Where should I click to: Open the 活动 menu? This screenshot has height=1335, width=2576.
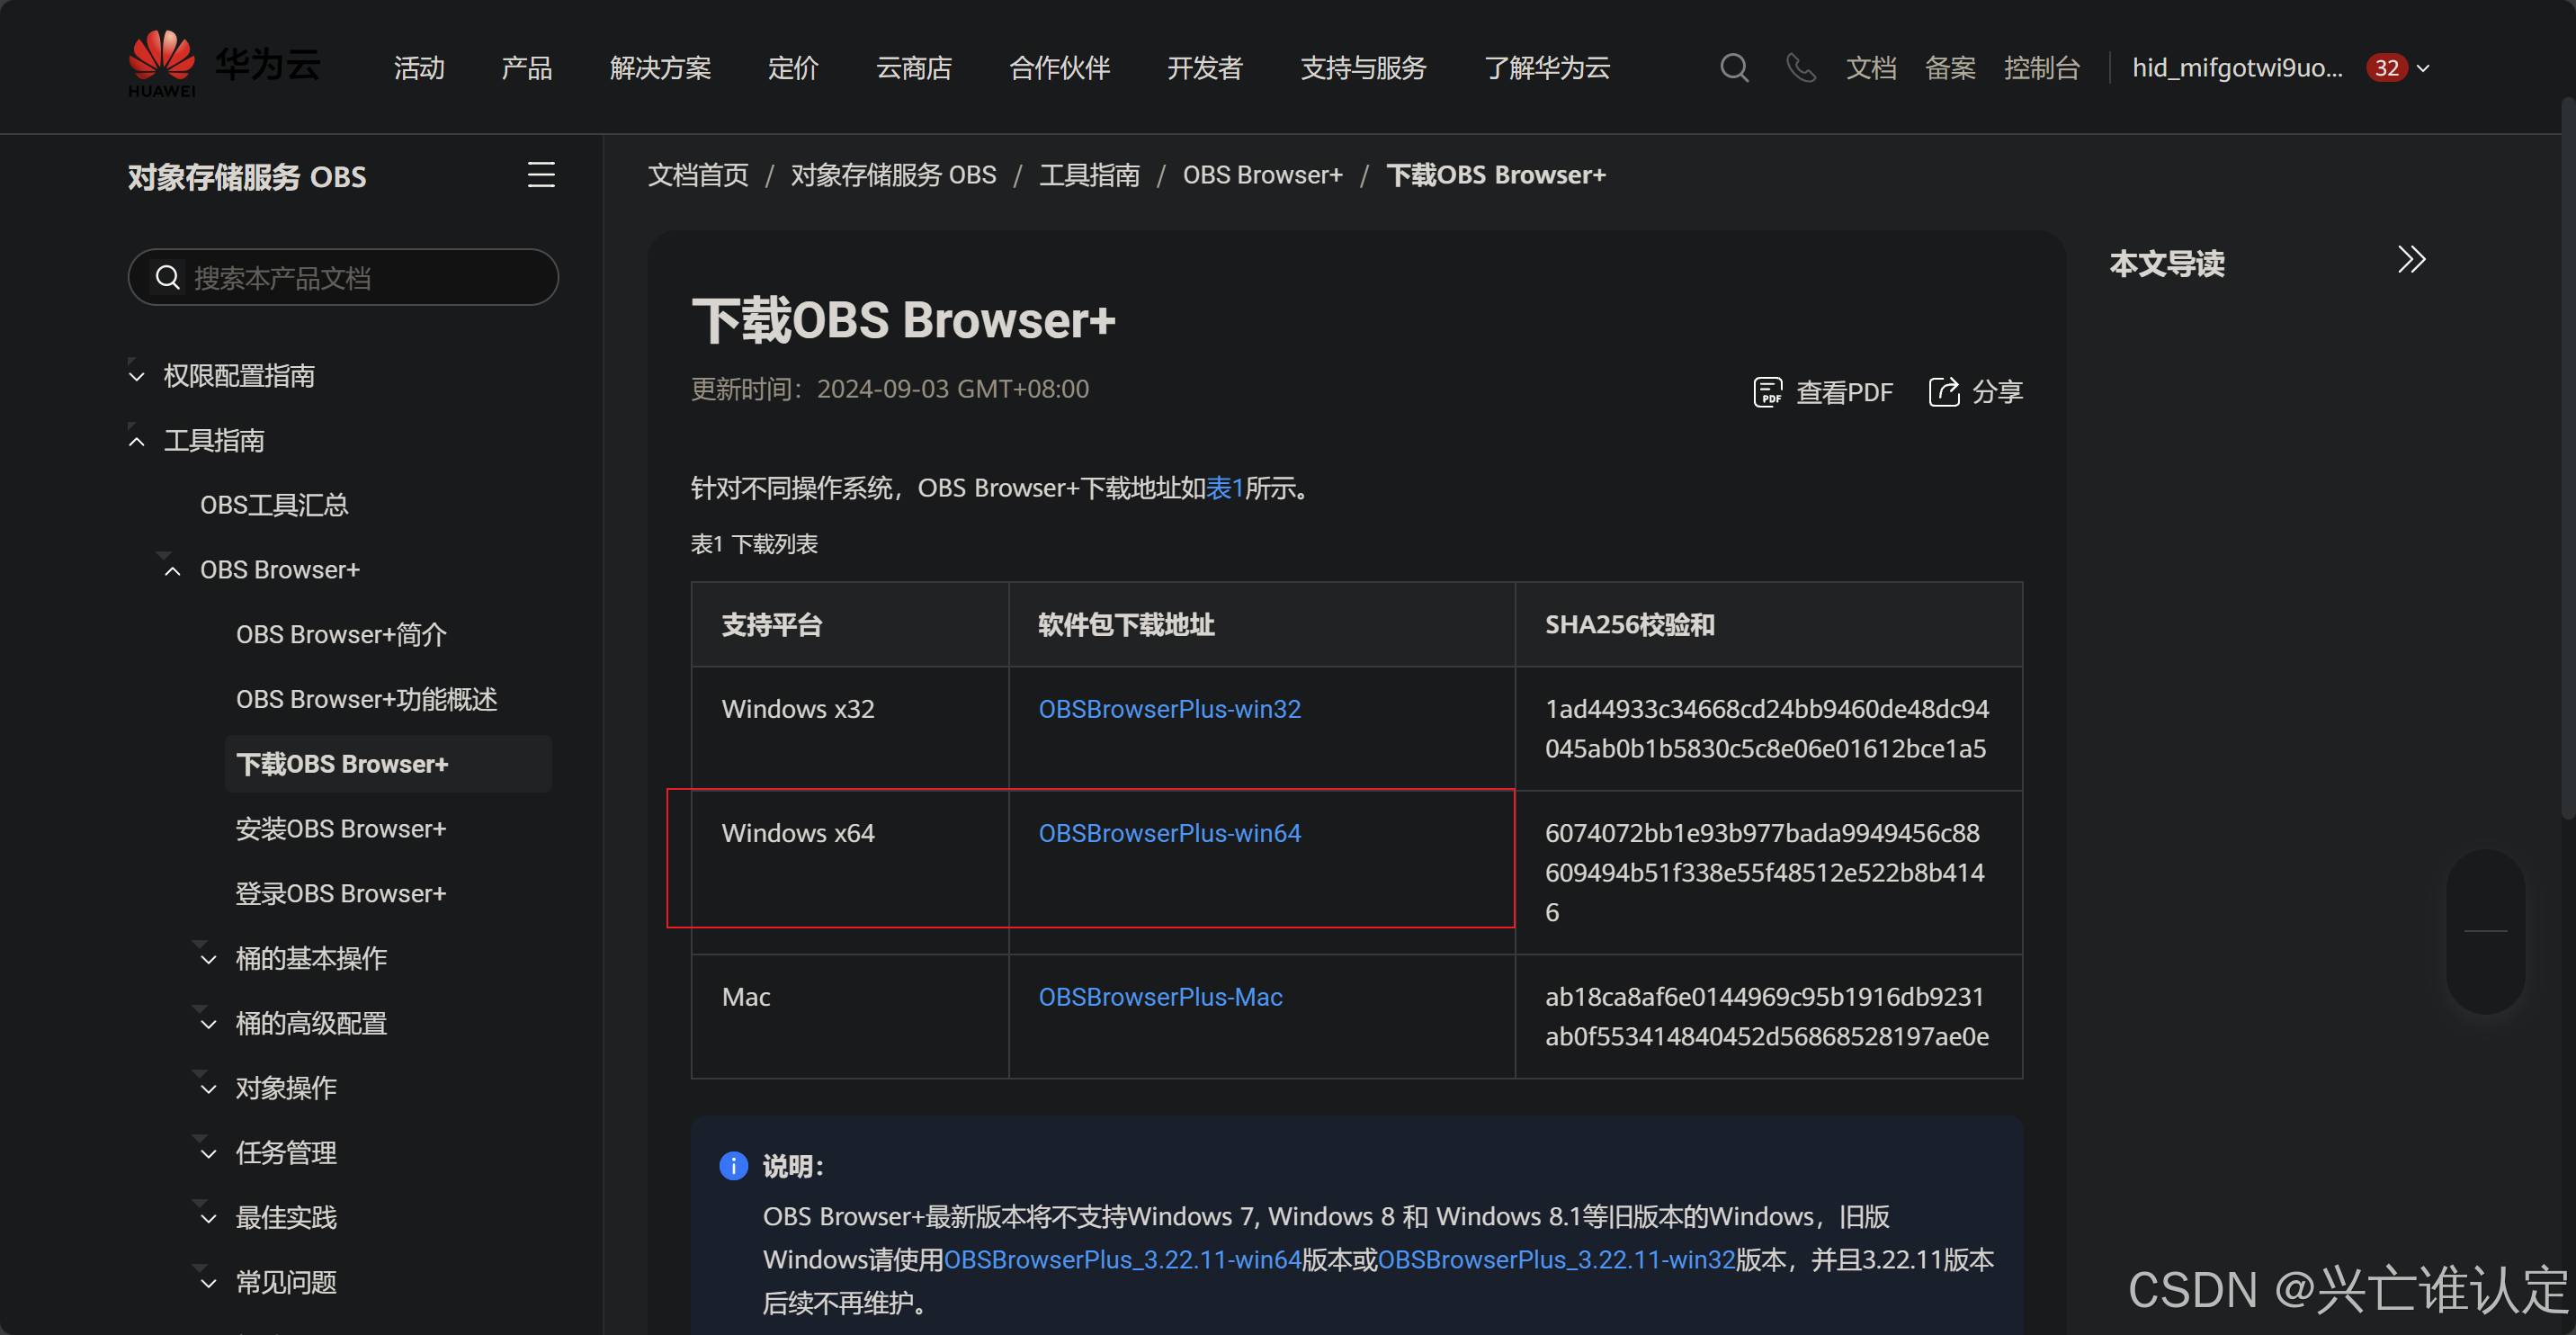(x=419, y=68)
